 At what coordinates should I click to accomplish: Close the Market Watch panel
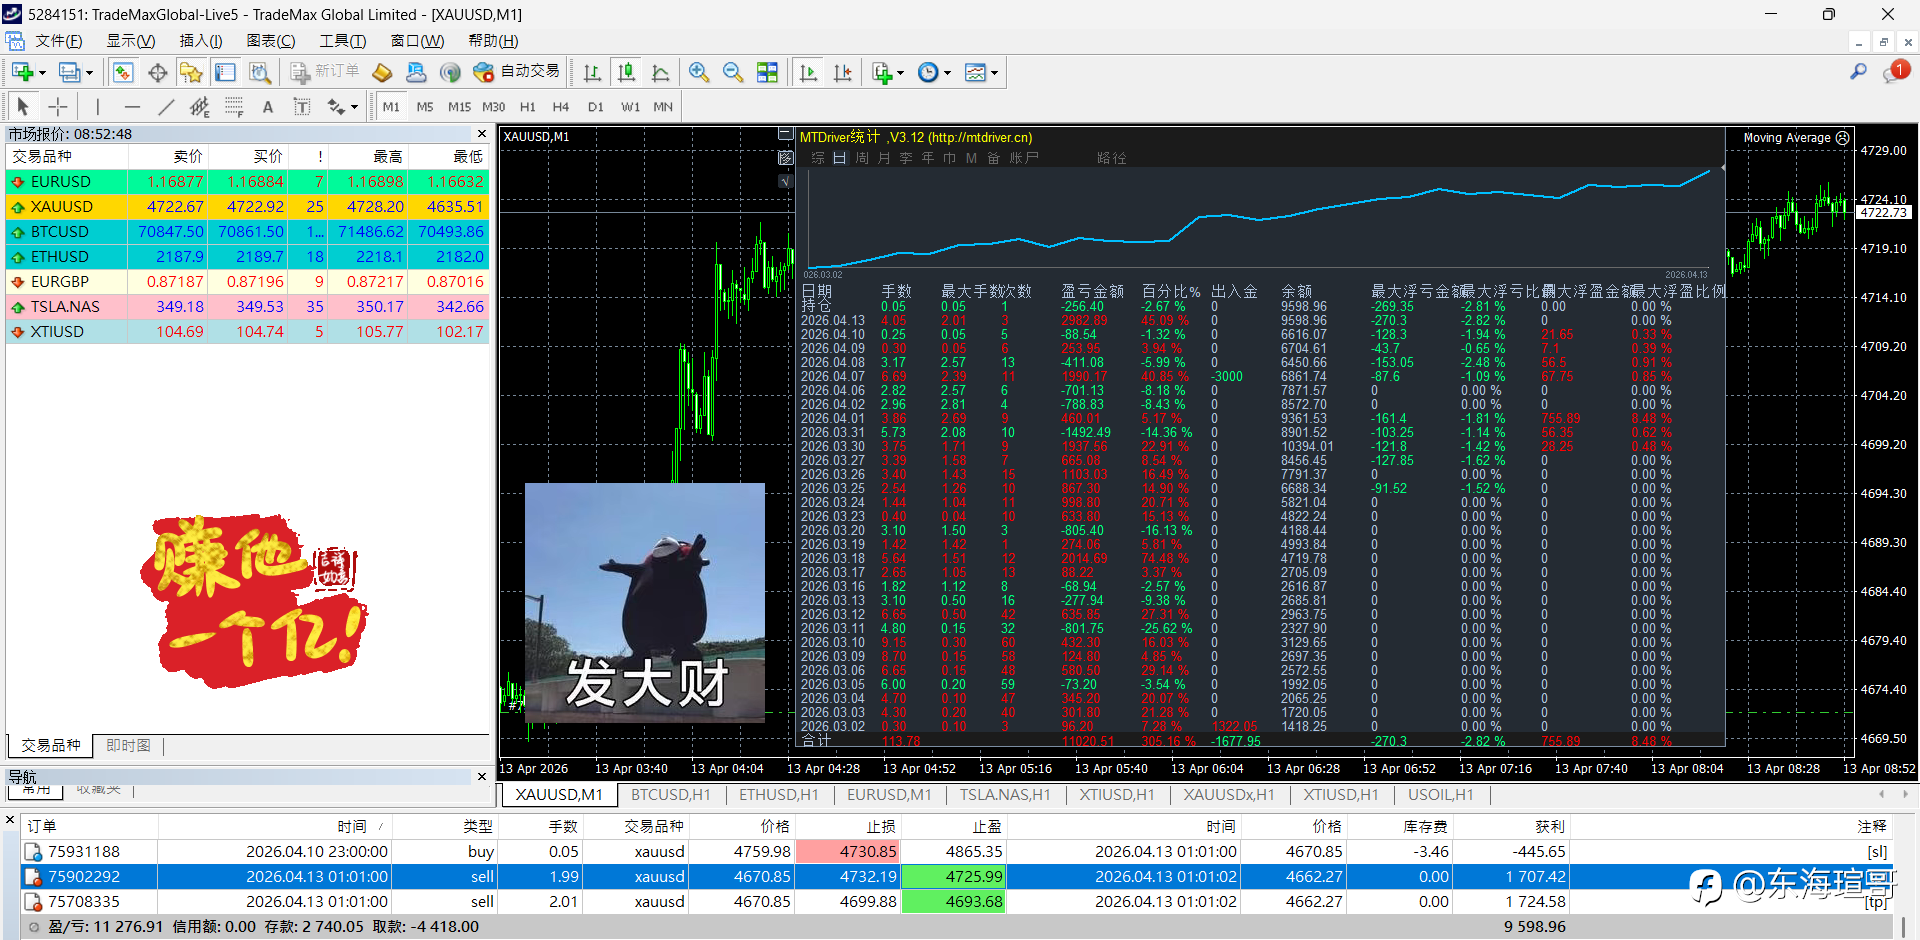tap(482, 134)
